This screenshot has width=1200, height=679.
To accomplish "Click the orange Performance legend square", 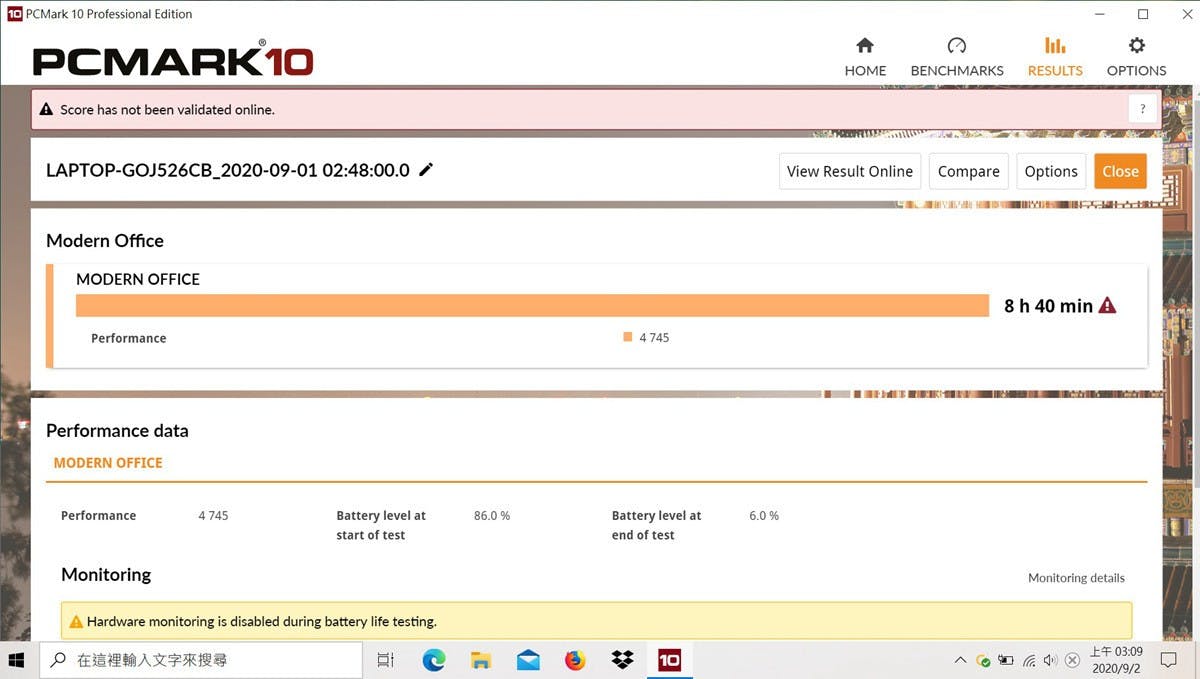I will pyautogui.click(x=628, y=337).
